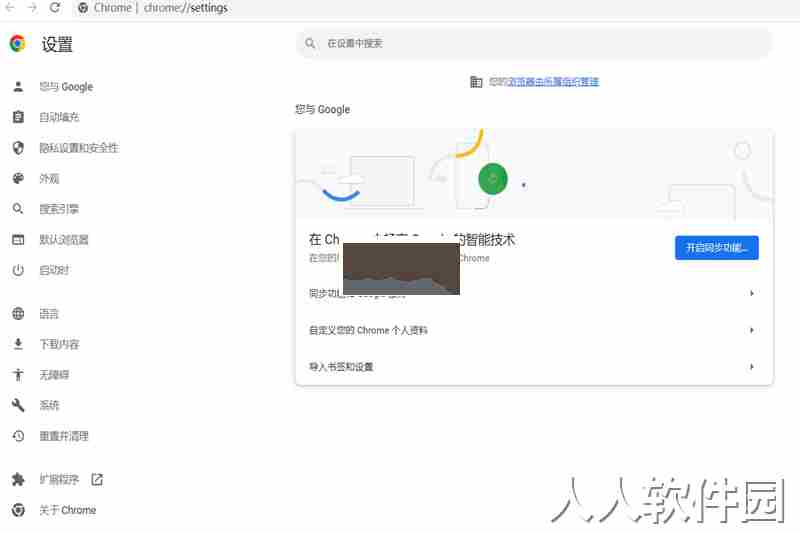Open 重置并清理 settings

(x=64, y=436)
